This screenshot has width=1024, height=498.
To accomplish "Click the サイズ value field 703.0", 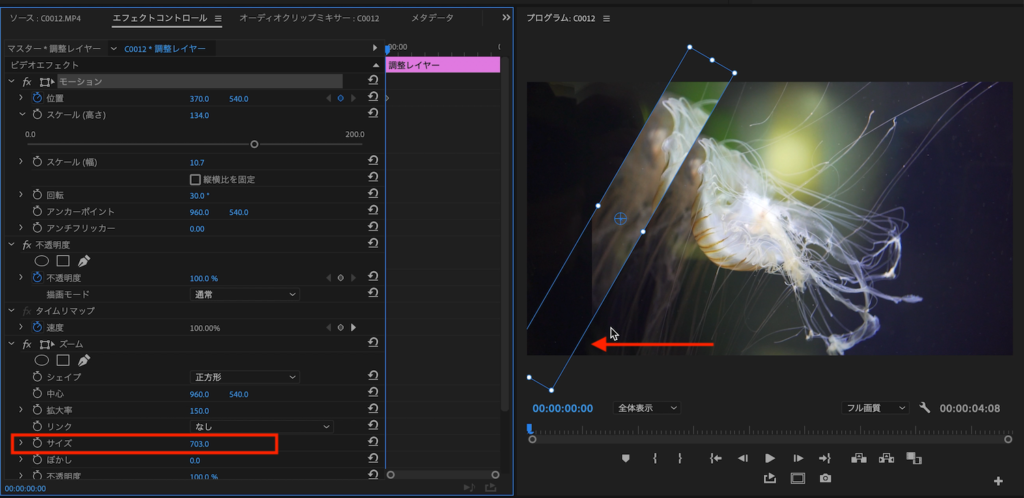I will tap(199, 443).
